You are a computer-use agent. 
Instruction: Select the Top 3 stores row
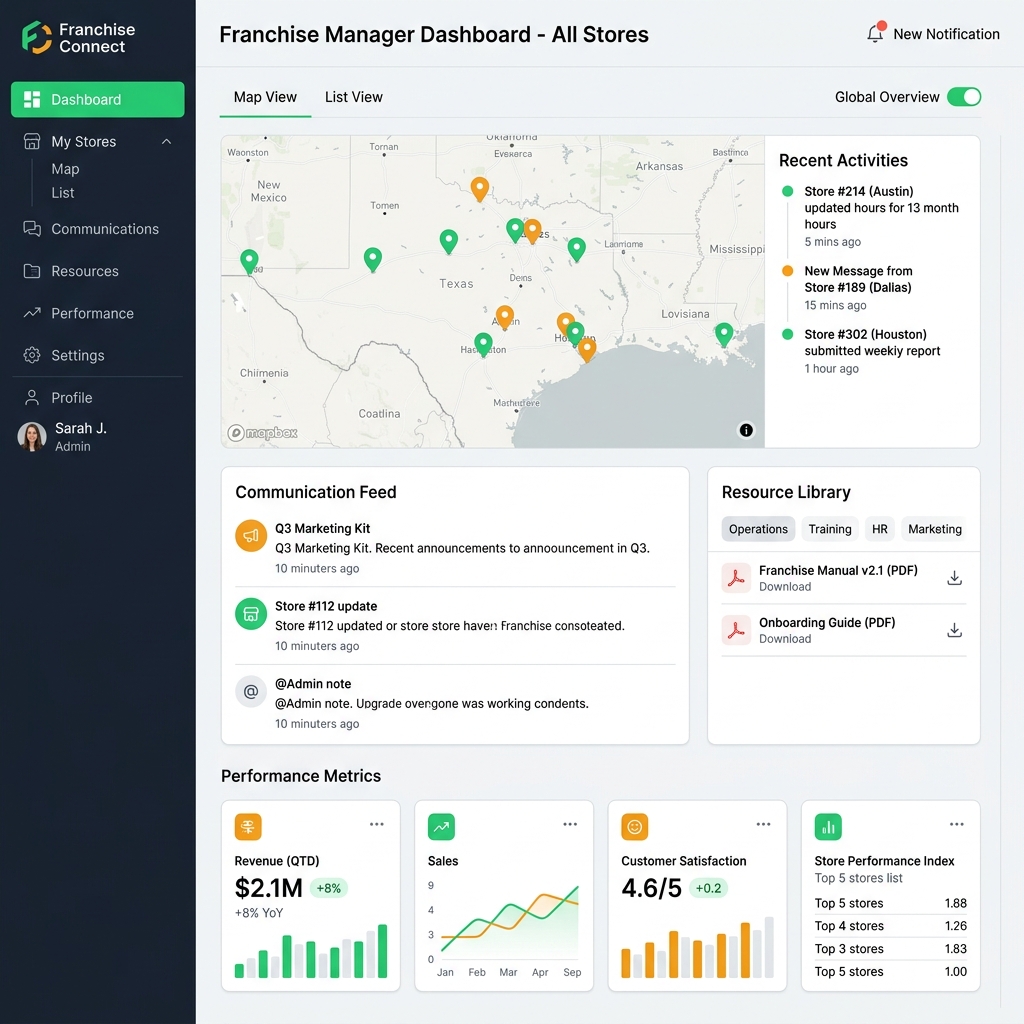tap(891, 949)
